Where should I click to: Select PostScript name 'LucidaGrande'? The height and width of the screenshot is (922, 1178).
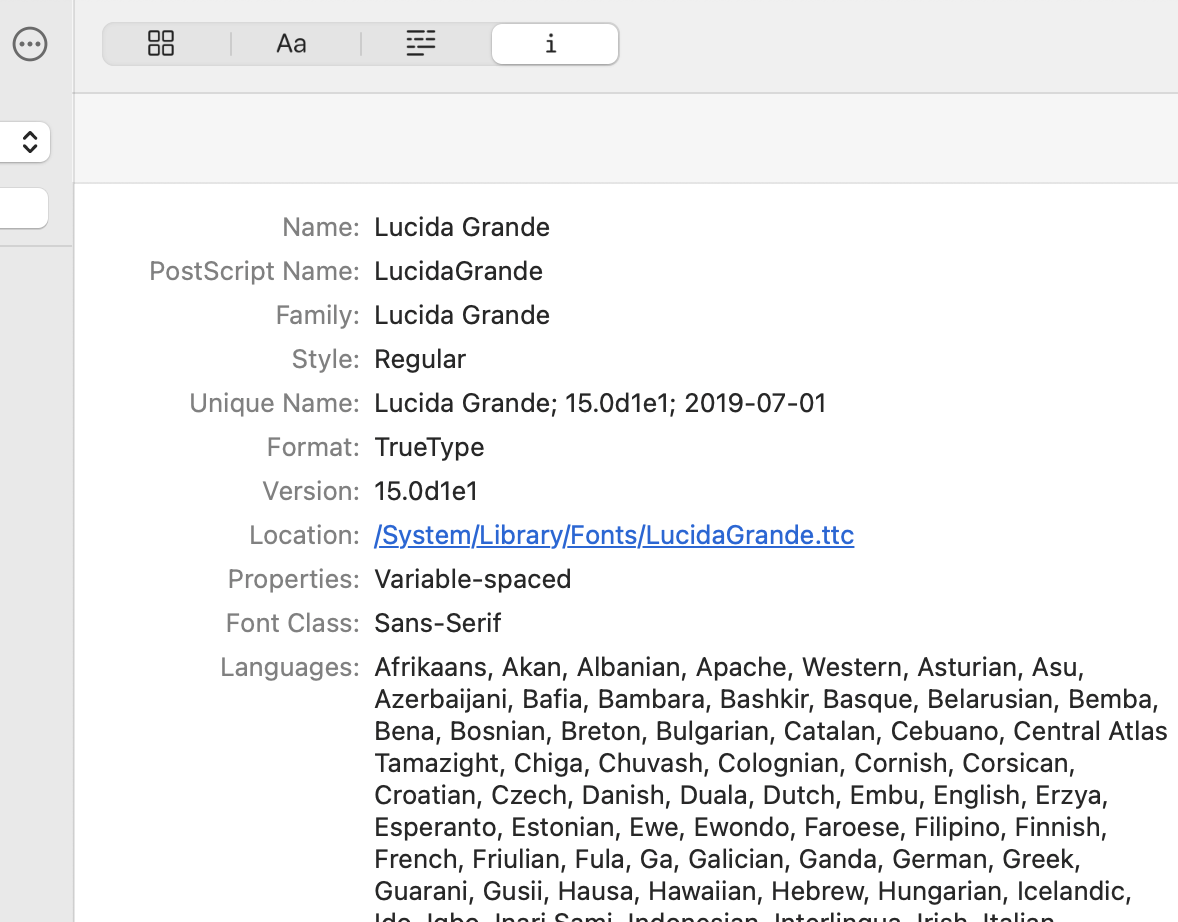coord(458,271)
